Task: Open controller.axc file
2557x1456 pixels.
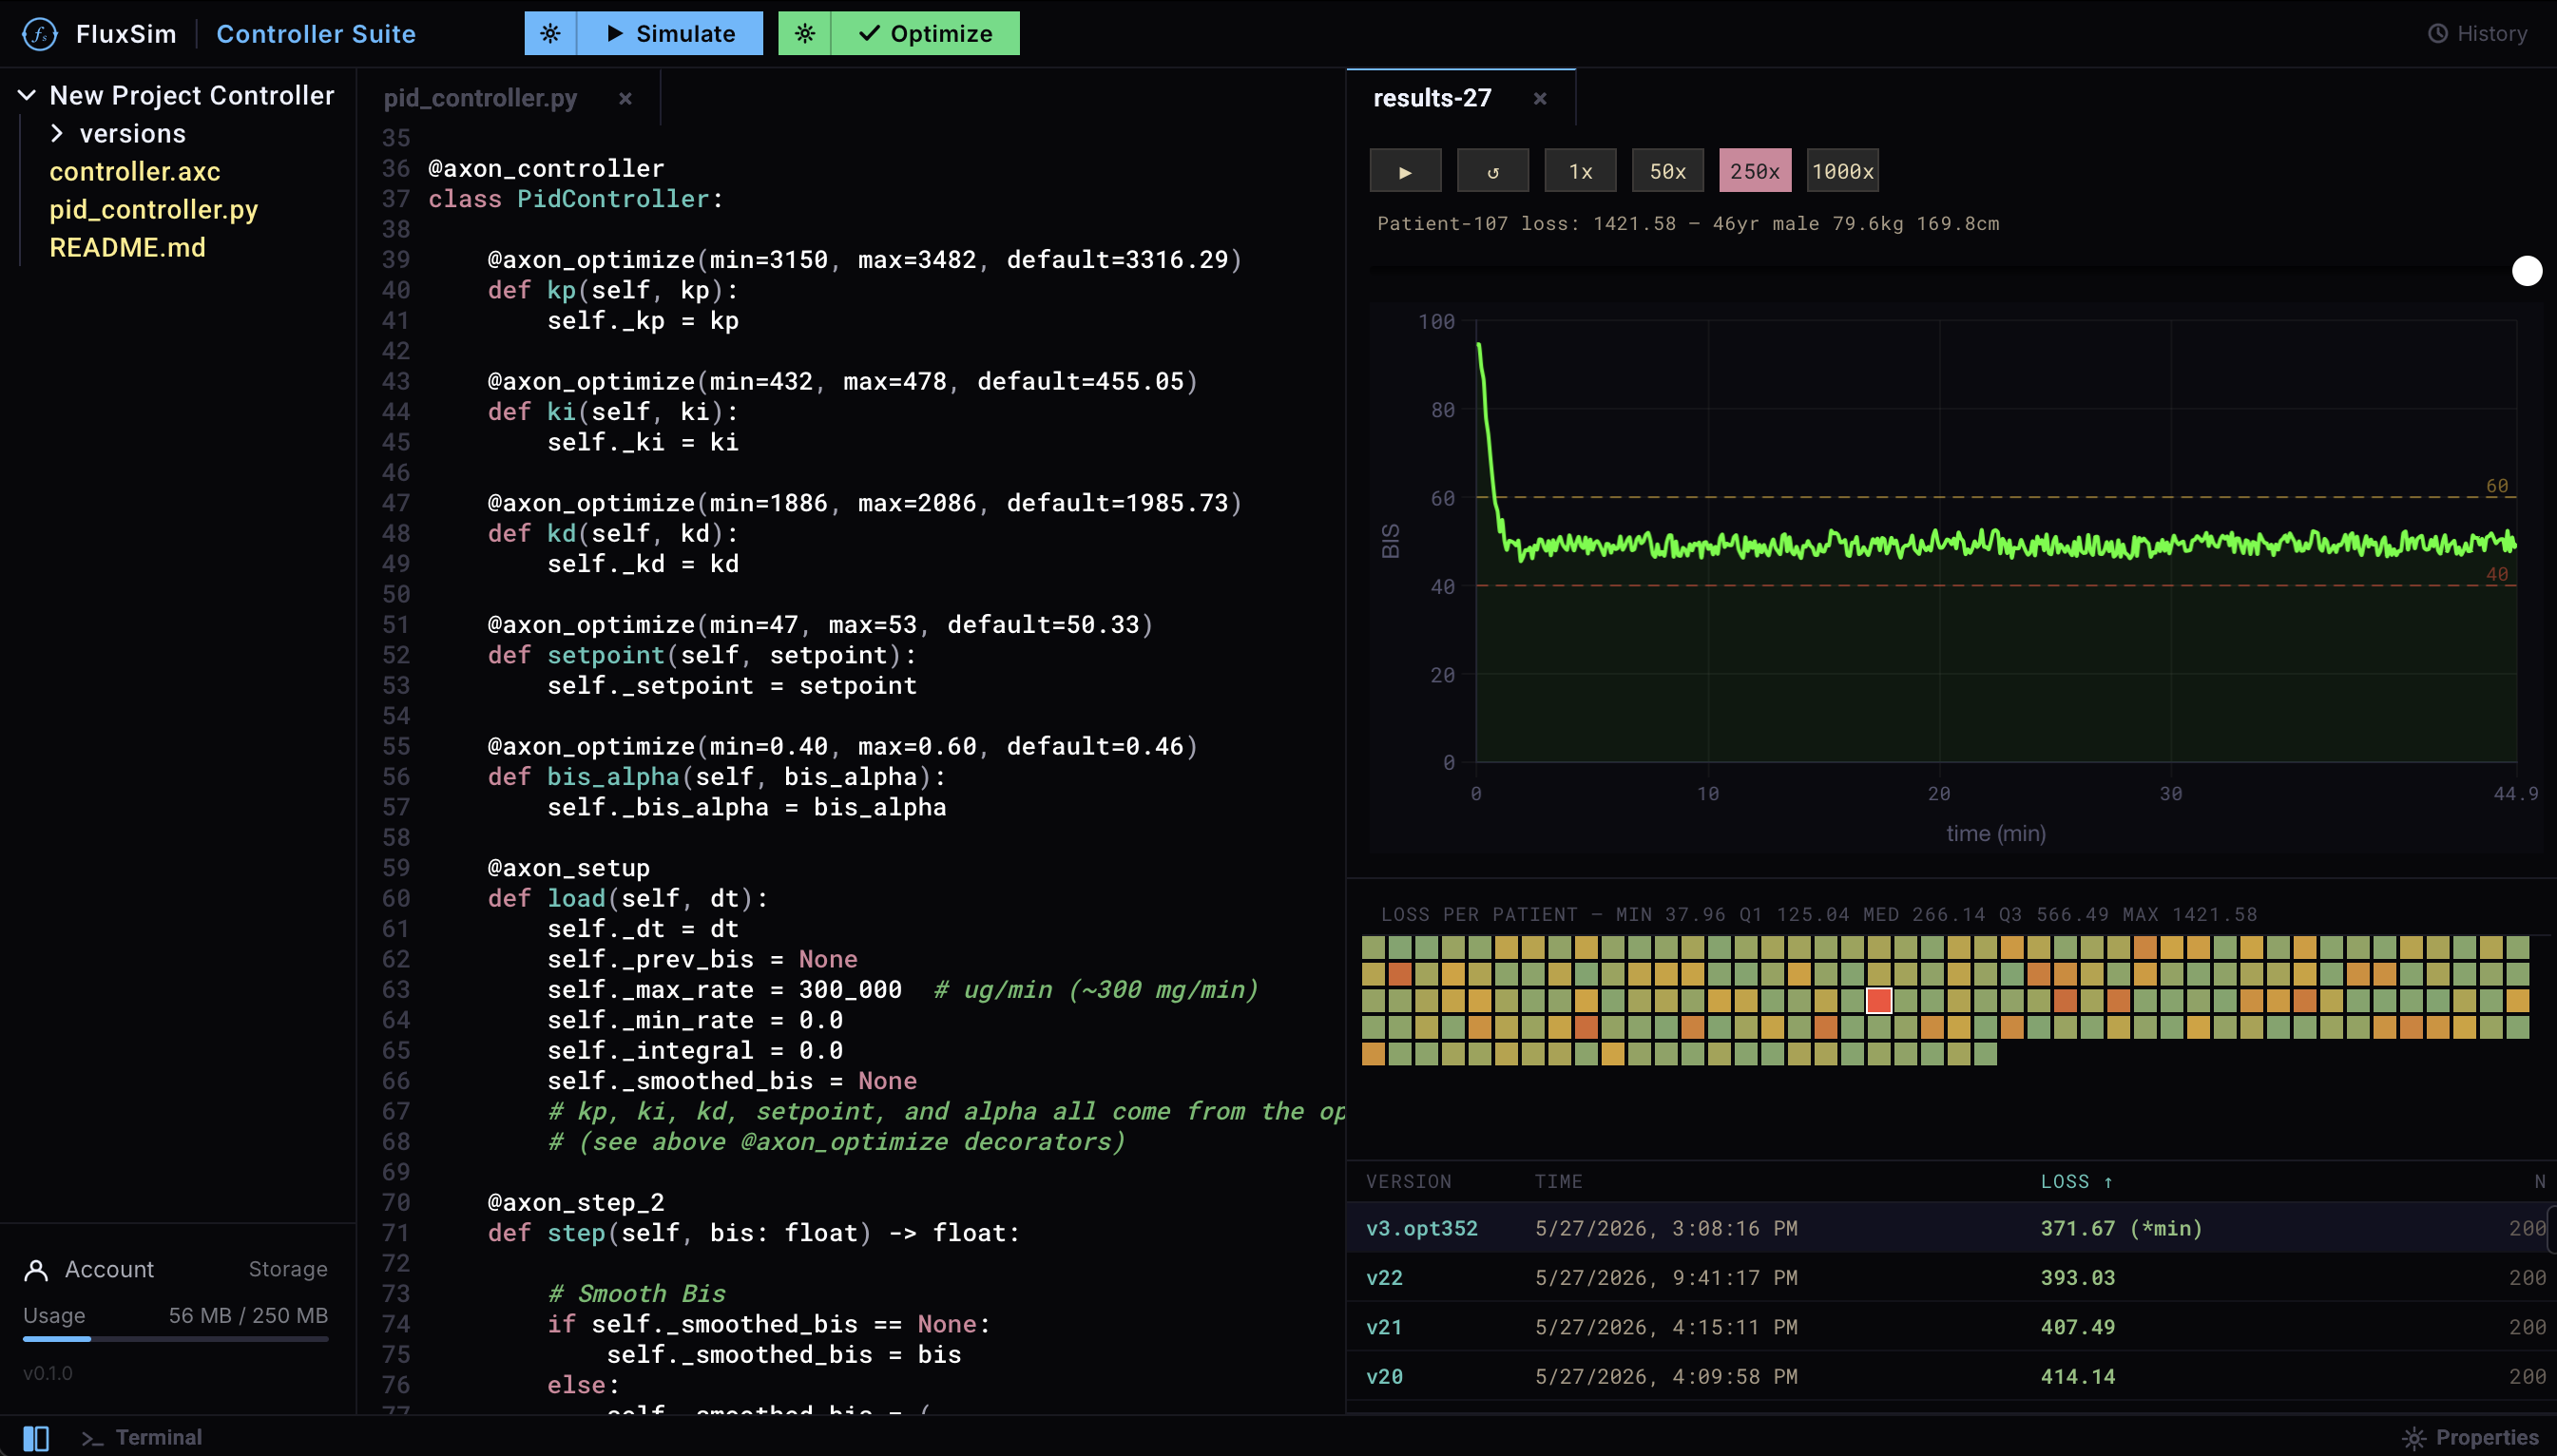Action: [x=135, y=171]
